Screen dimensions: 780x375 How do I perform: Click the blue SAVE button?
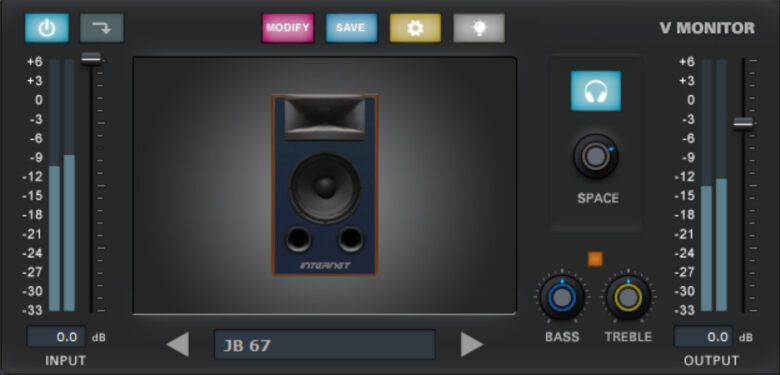point(351,28)
